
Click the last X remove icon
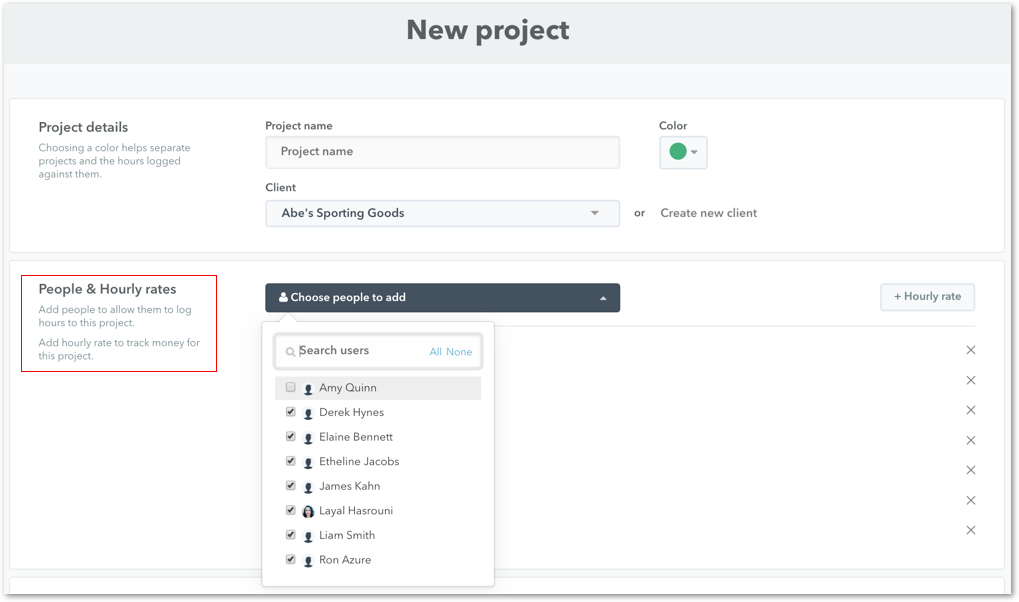coord(970,530)
